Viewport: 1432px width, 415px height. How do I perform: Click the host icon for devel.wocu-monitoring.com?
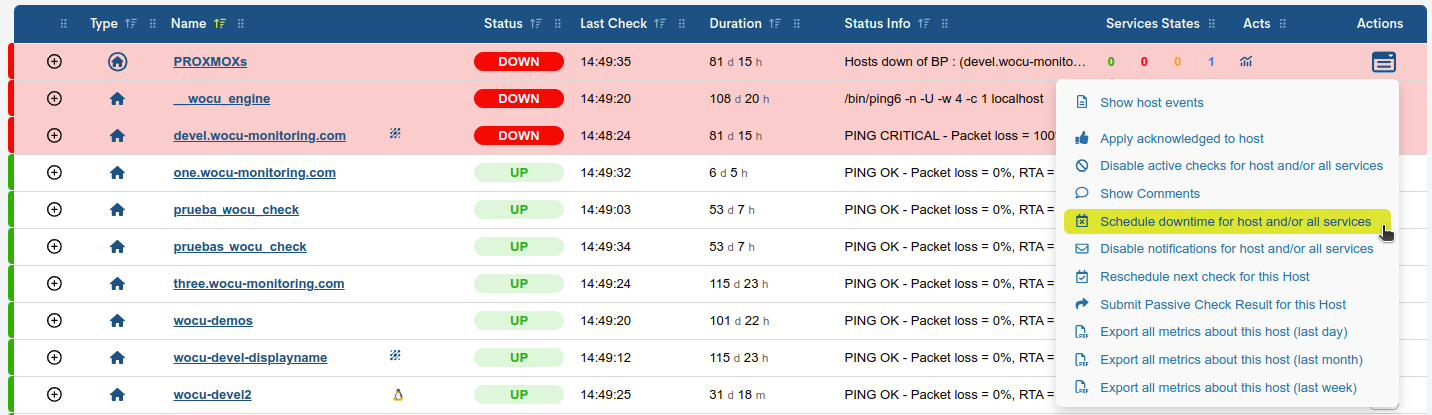click(117, 136)
